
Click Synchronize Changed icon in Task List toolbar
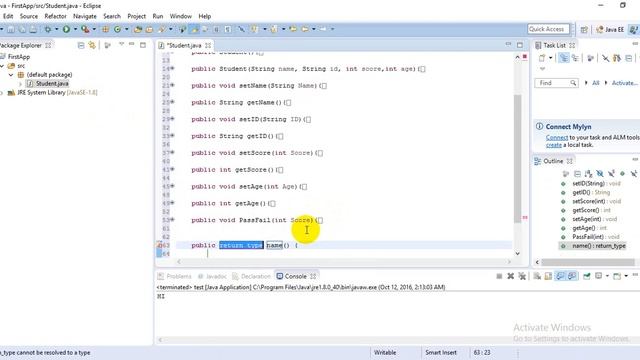(x=617, y=58)
